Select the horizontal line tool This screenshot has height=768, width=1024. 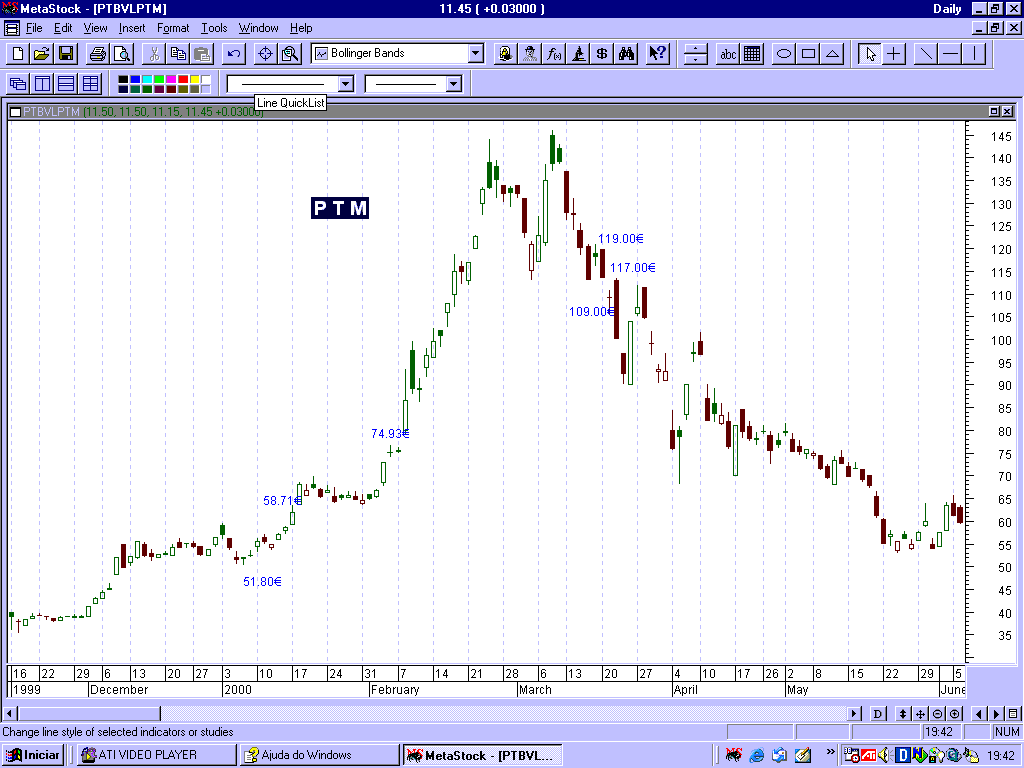tap(950, 54)
